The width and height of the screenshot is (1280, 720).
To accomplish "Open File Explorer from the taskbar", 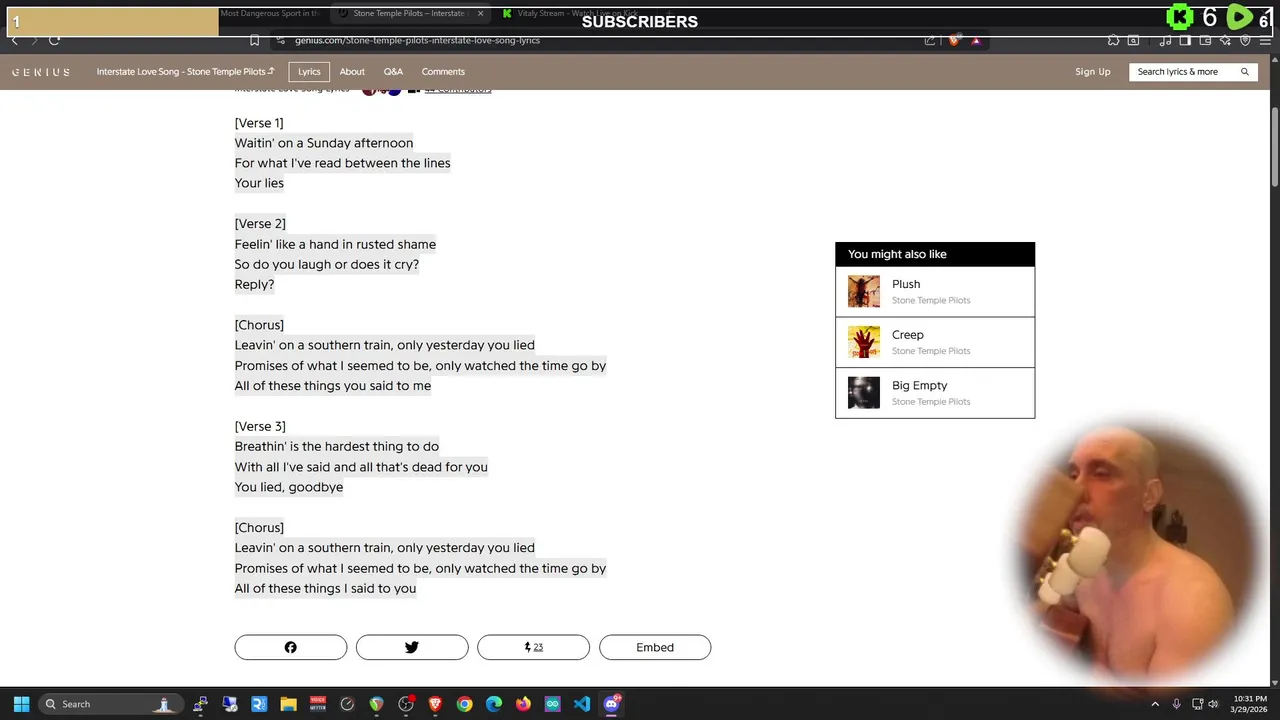I will [x=288, y=704].
